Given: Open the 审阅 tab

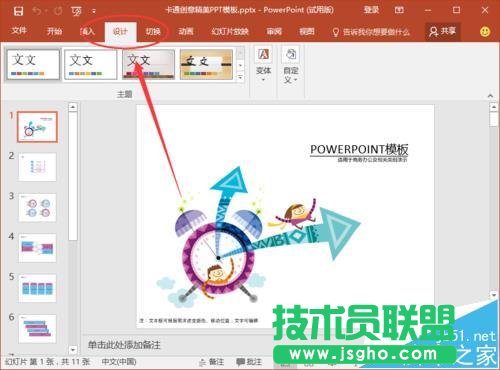Looking at the screenshot, I should (274, 31).
